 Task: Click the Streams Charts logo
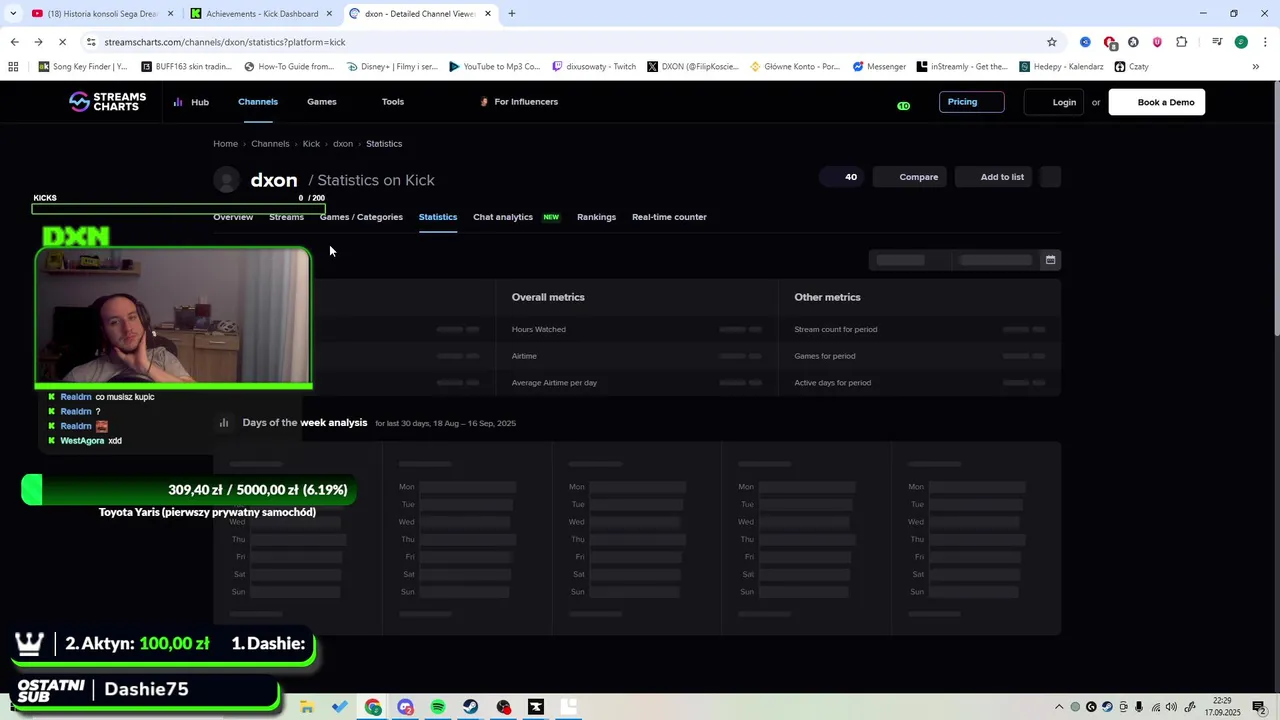tap(107, 102)
